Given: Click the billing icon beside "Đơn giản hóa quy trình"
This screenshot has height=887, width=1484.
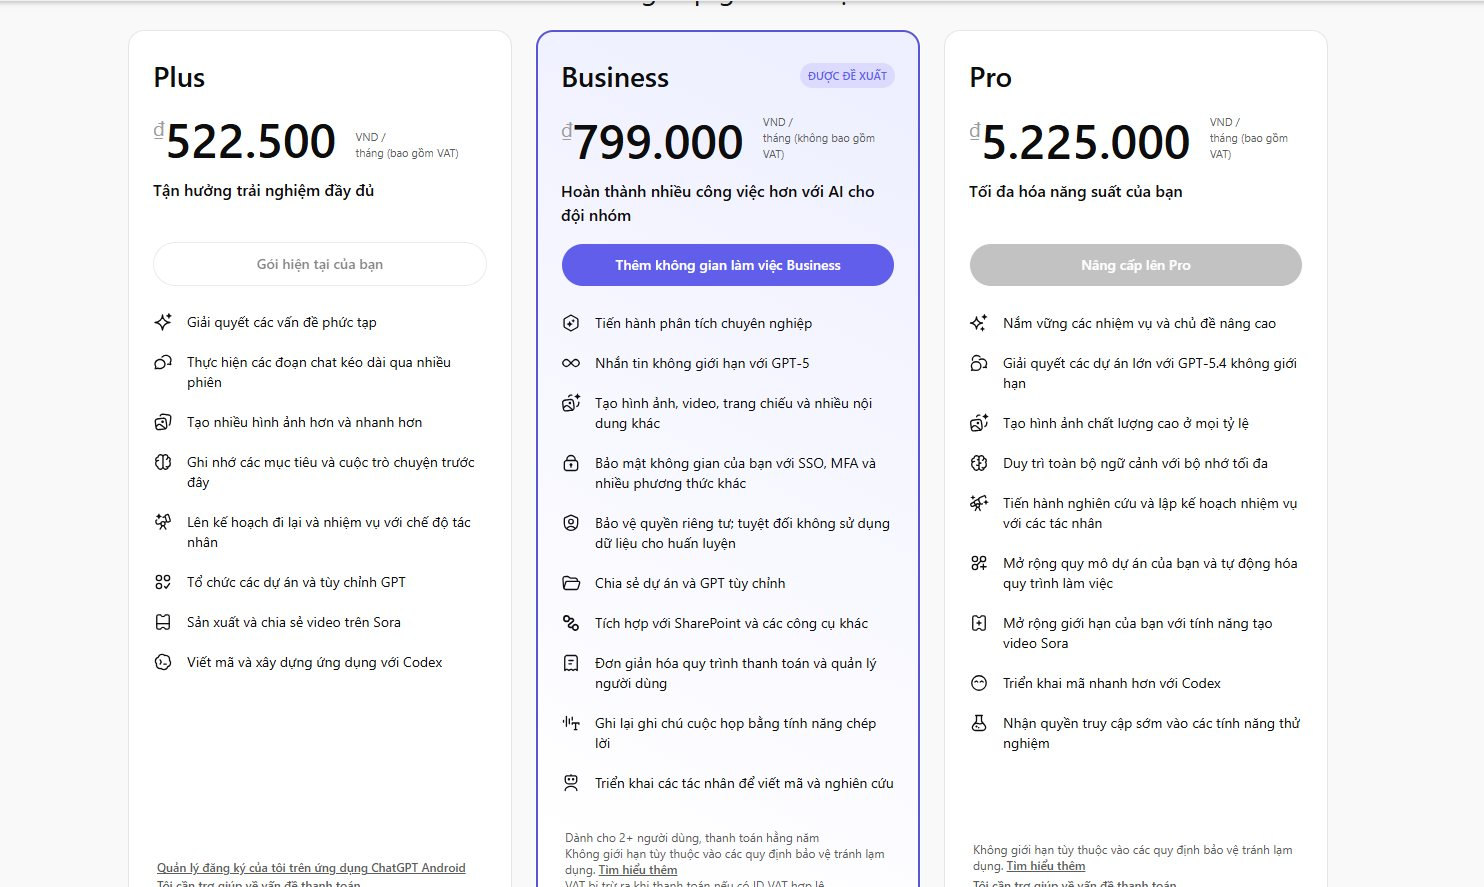Looking at the screenshot, I should [571, 663].
